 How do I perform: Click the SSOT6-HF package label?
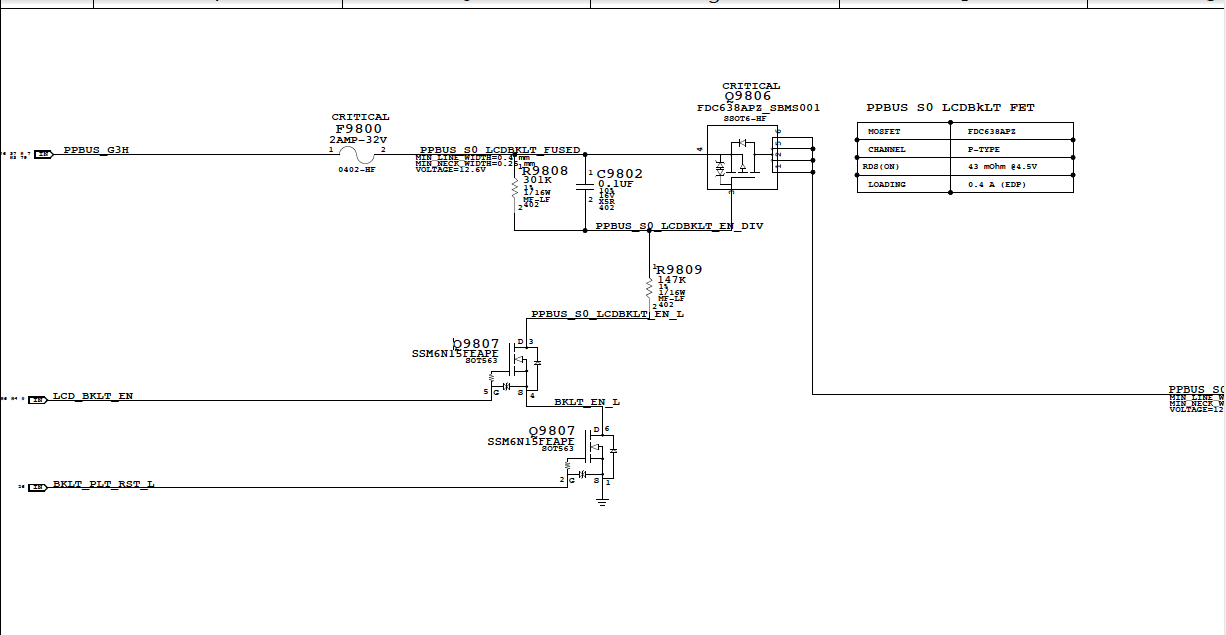[745, 118]
